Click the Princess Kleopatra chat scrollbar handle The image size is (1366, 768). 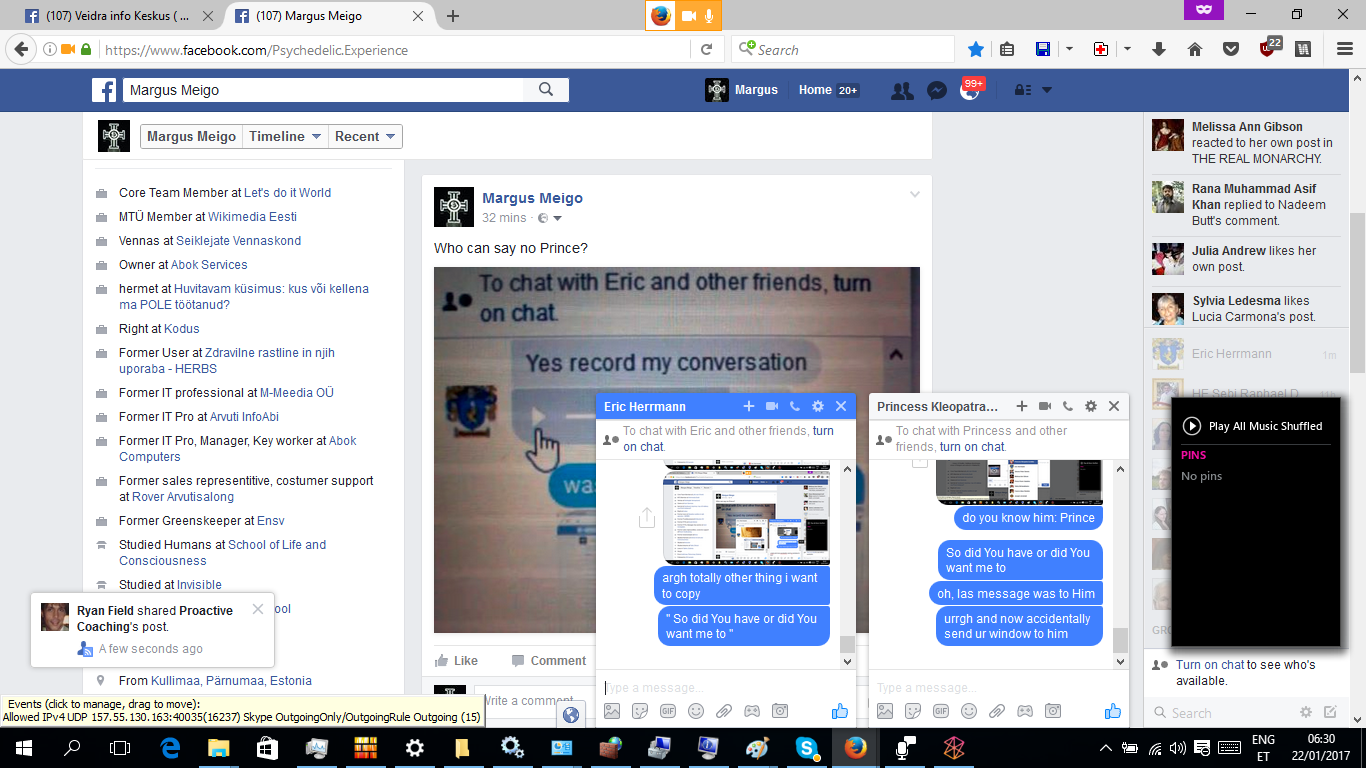(1120, 640)
